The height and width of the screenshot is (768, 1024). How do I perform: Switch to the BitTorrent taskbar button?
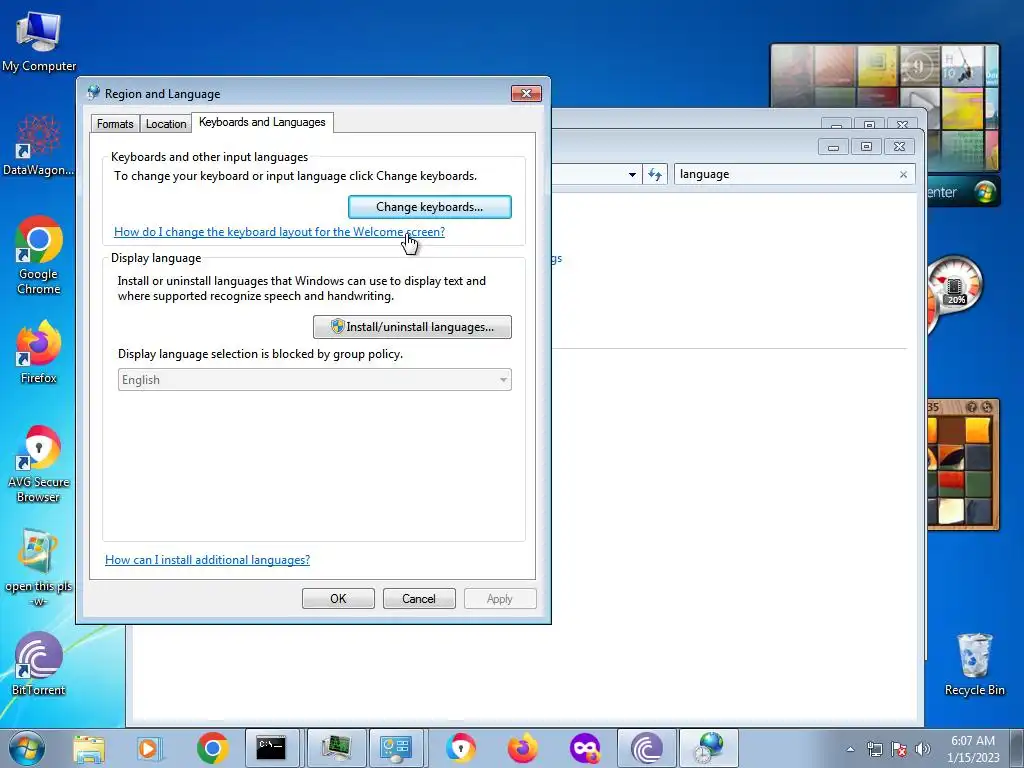(x=647, y=748)
